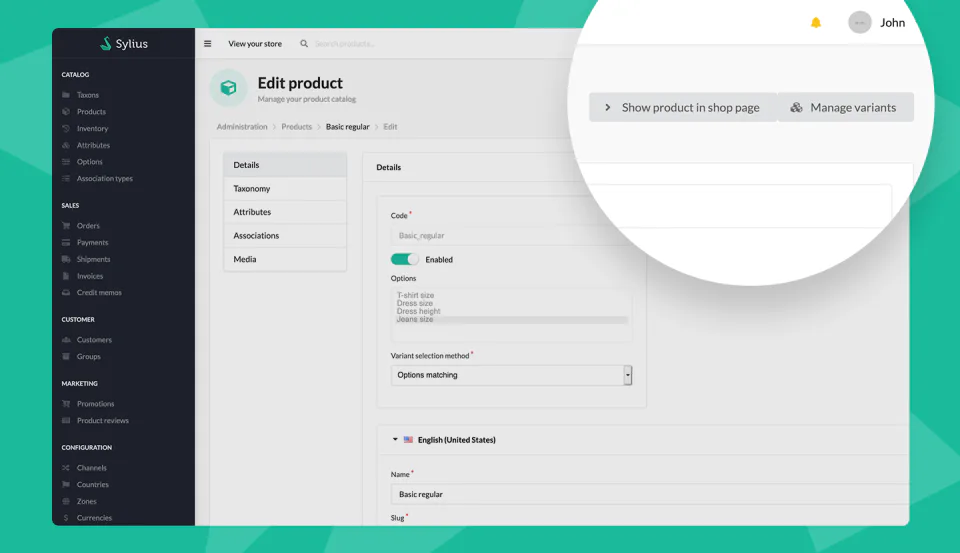Select the Attributes tab in product form
Screen dimensions: 960x553
point(285,212)
